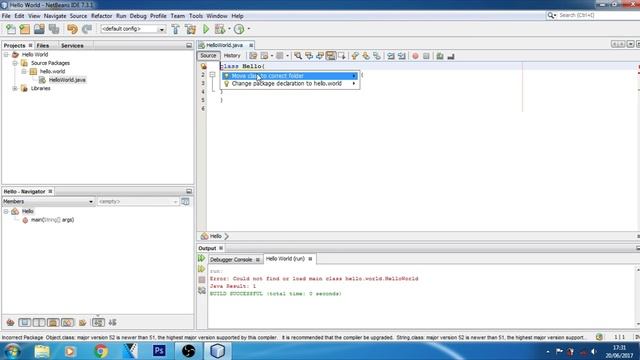Click the Shift Line Right editor icon
The height and width of the screenshot is (360, 640).
click(402, 56)
